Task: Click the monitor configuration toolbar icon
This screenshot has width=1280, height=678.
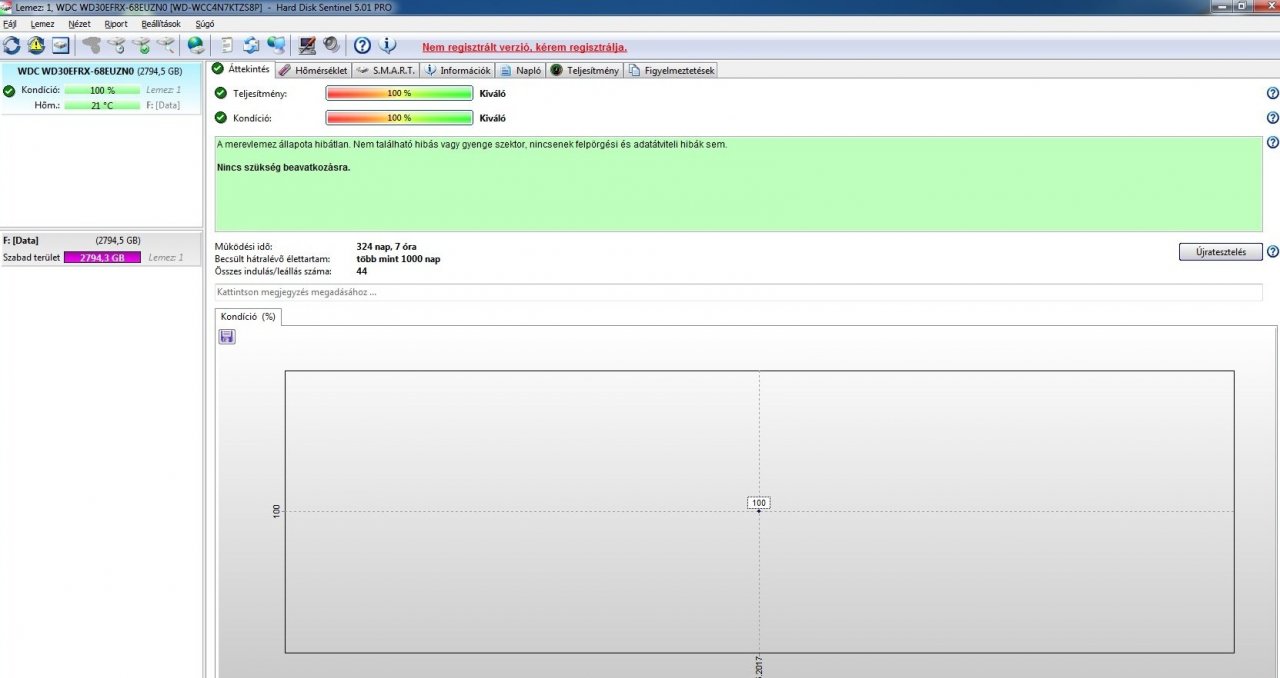Action: 308,45
